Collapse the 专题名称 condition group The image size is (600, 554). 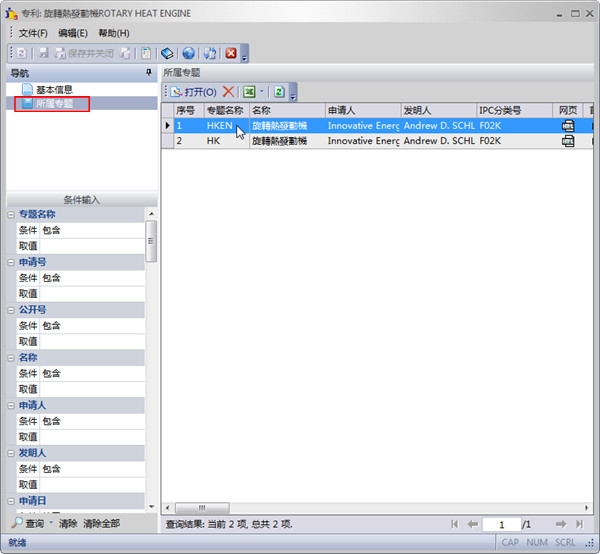click(11, 215)
